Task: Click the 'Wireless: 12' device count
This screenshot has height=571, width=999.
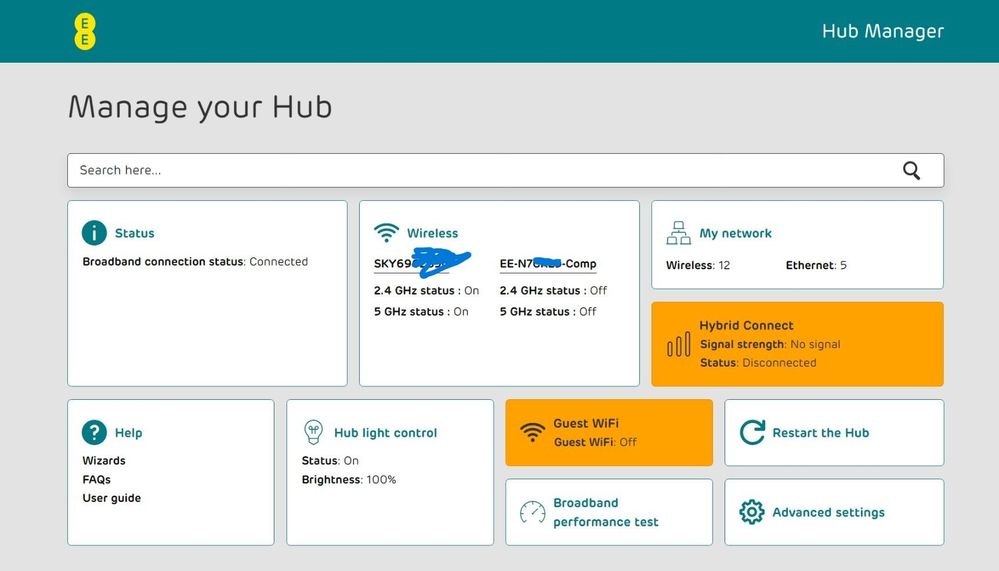Action: pyautogui.click(x=698, y=265)
